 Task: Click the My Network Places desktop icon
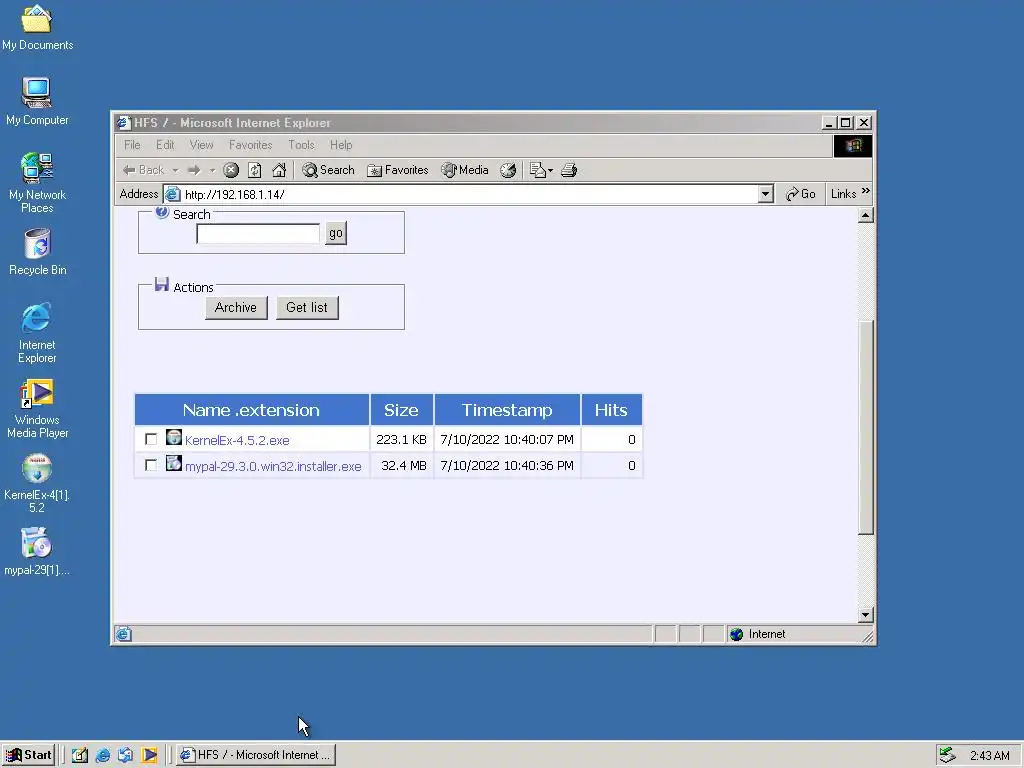click(37, 183)
